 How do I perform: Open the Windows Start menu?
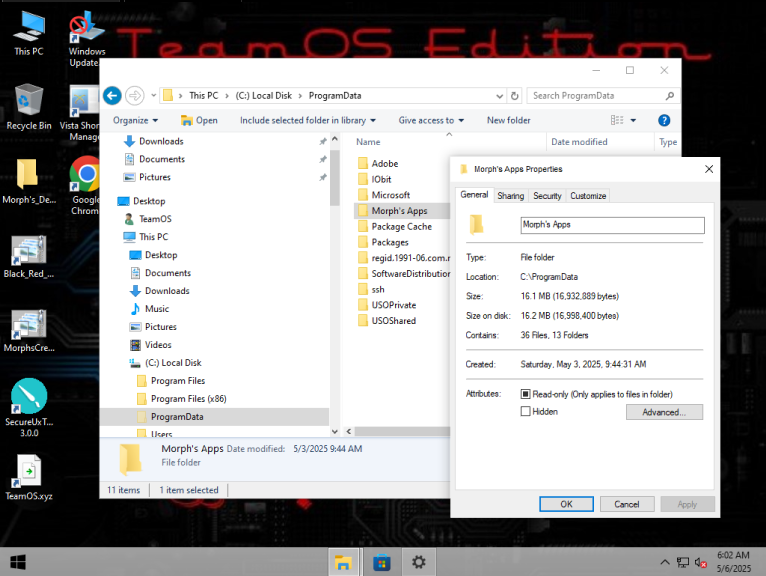pyautogui.click(x=18, y=562)
